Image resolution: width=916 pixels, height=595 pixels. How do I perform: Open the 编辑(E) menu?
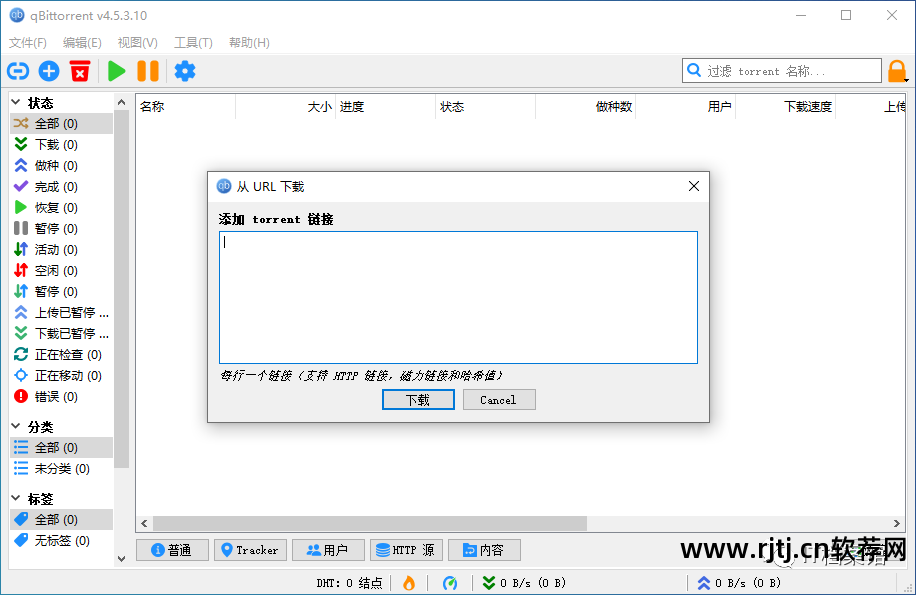(82, 43)
